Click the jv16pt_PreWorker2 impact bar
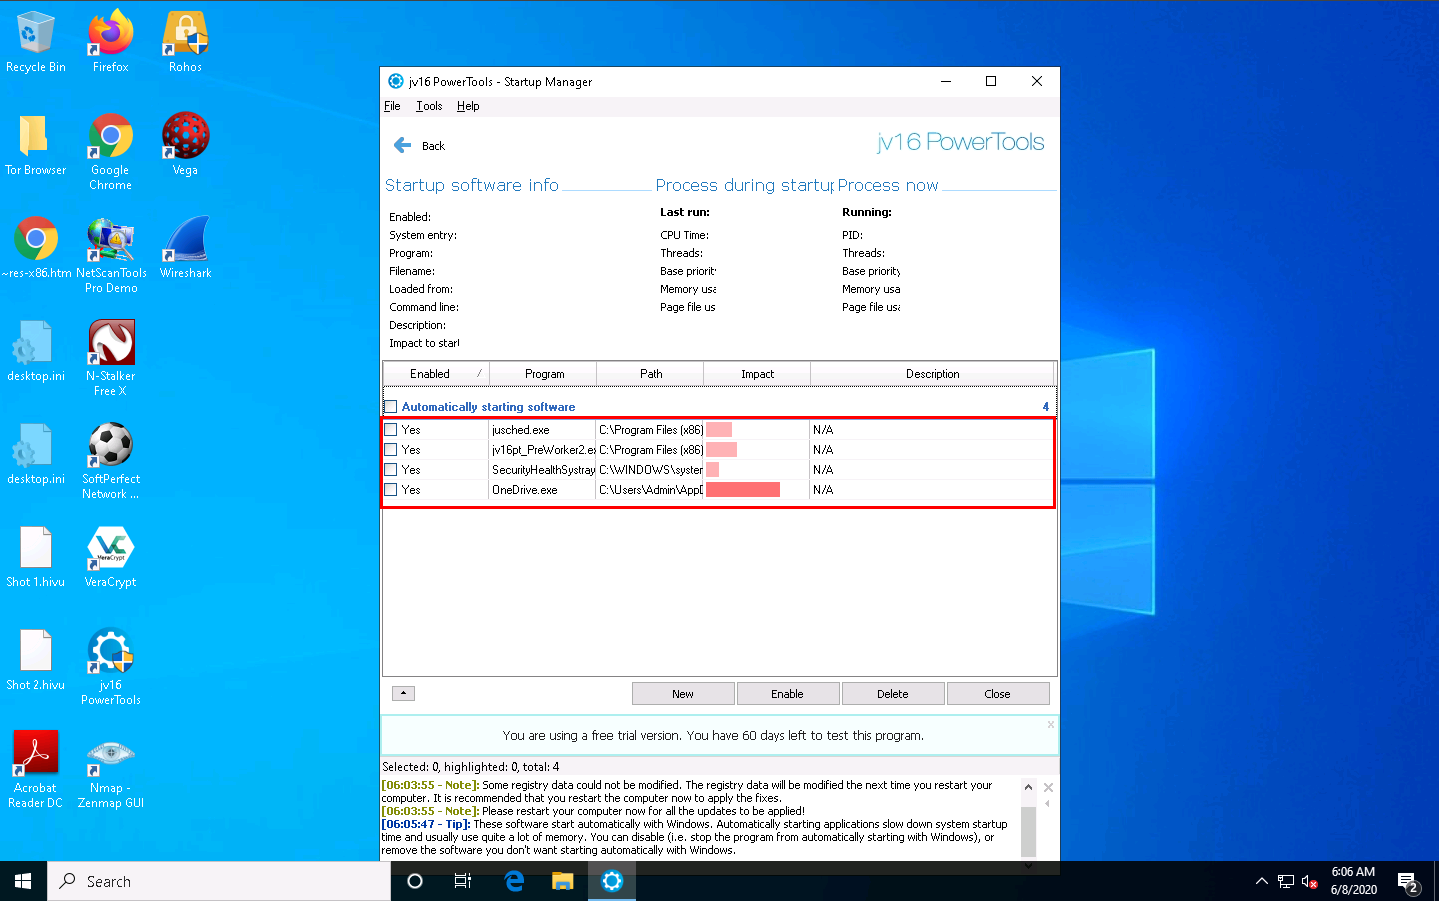Viewport: 1439px width, 901px height. click(x=721, y=450)
